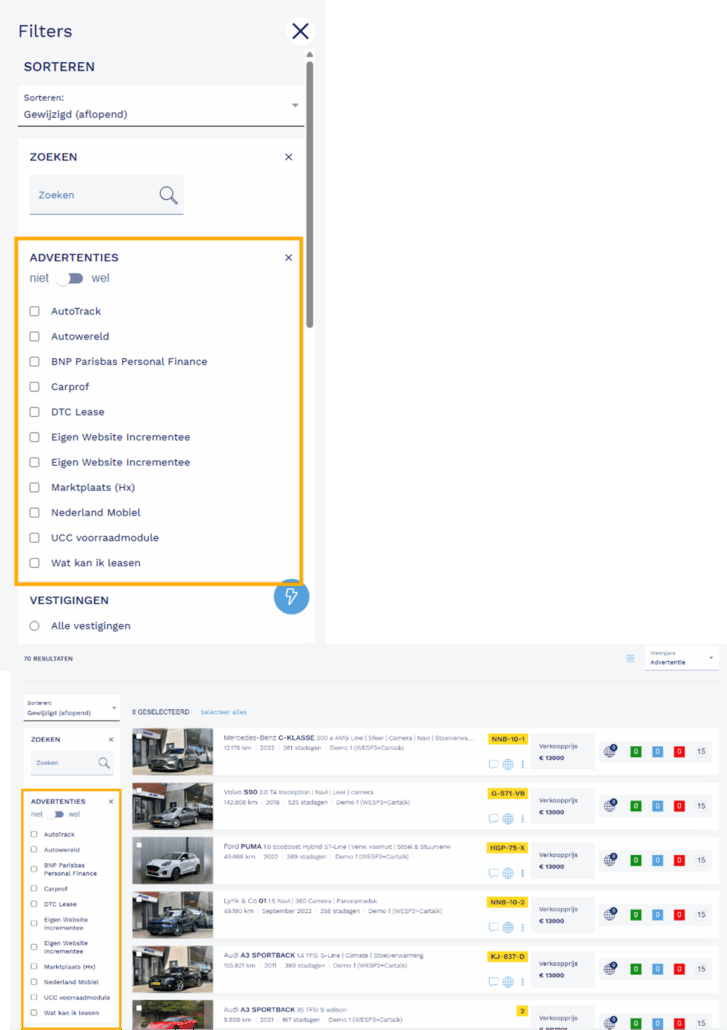The width and height of the screenshot is (727, 1030).
Task: Click the magnifier icon in results sidebar search
Action: [104, 763]
